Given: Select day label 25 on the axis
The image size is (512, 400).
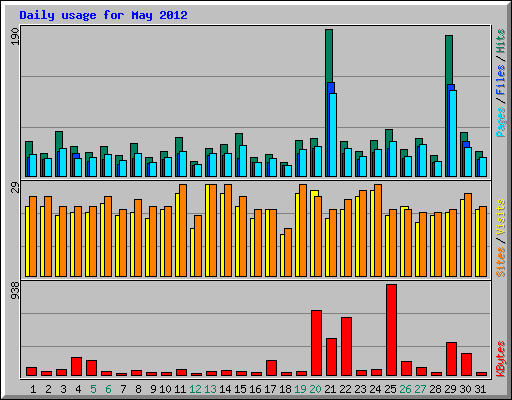Looking at the screenshot, I should pyautogui.click(x=390, y=389).
